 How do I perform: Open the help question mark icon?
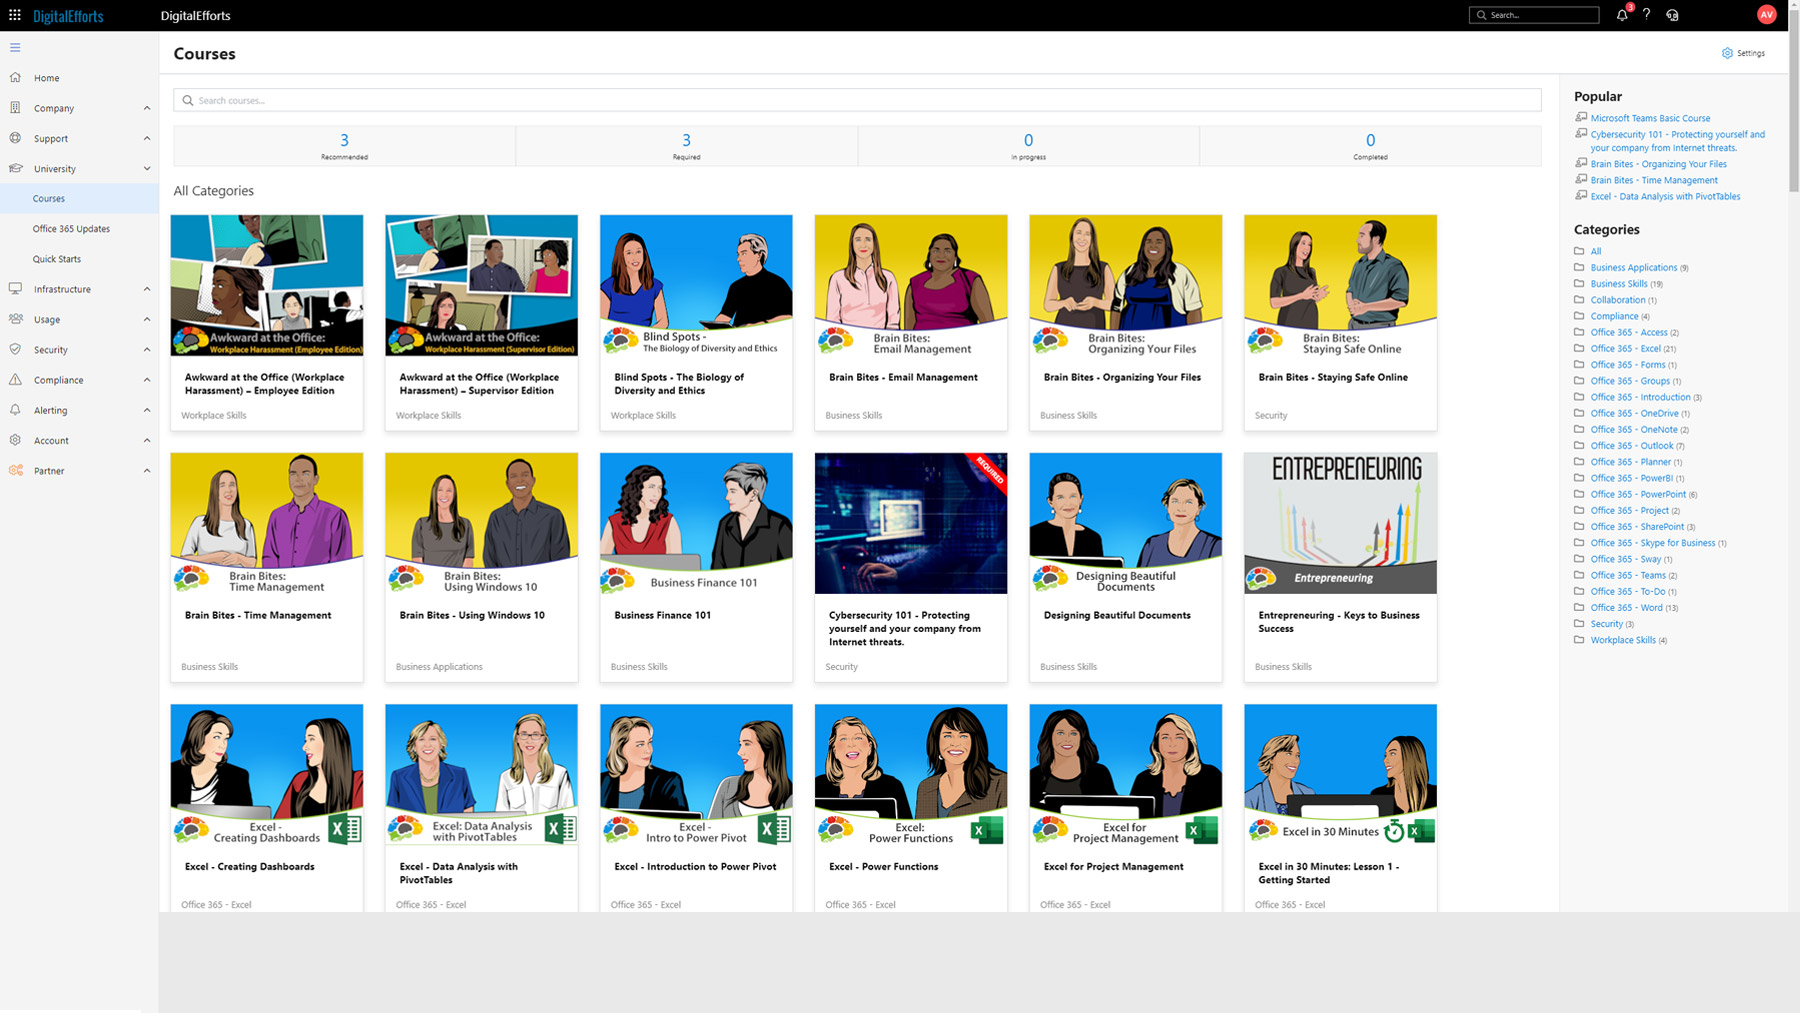[x=1646, y=15]
